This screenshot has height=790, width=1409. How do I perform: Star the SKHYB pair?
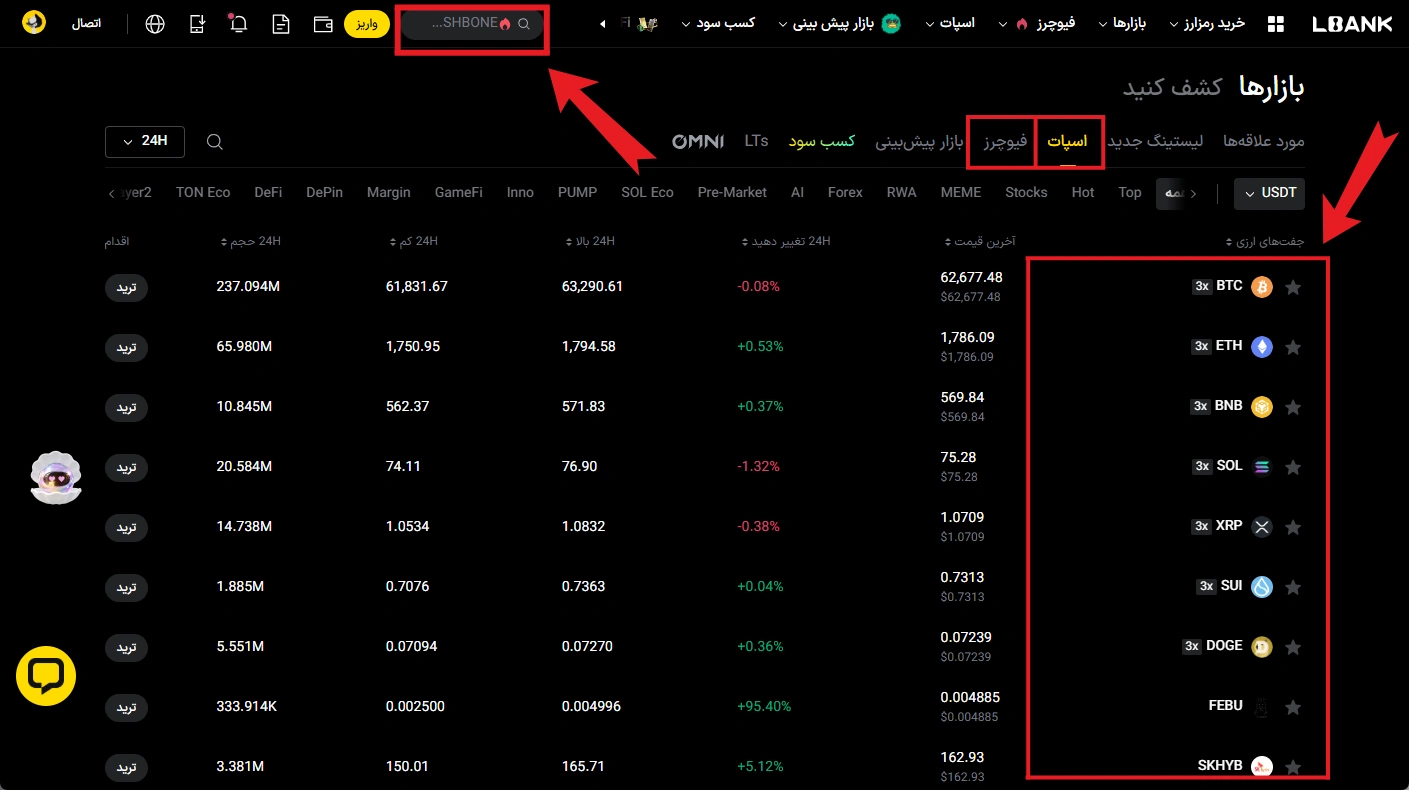pos(1293,768)
